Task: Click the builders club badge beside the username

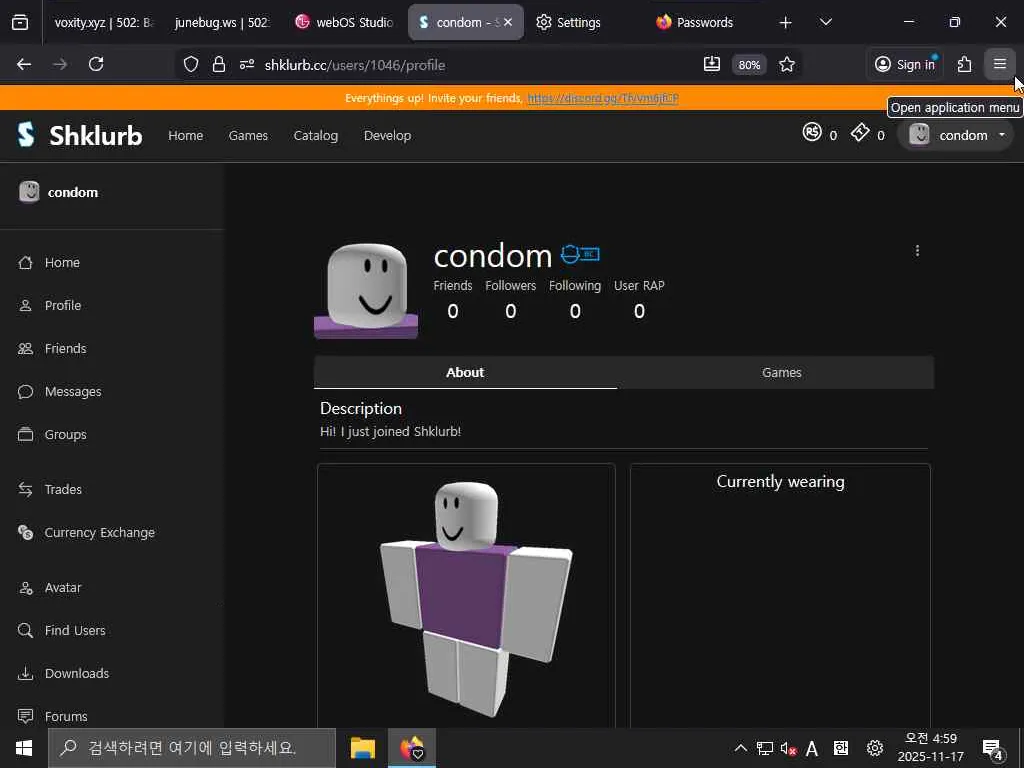Action: pos(580,254)
